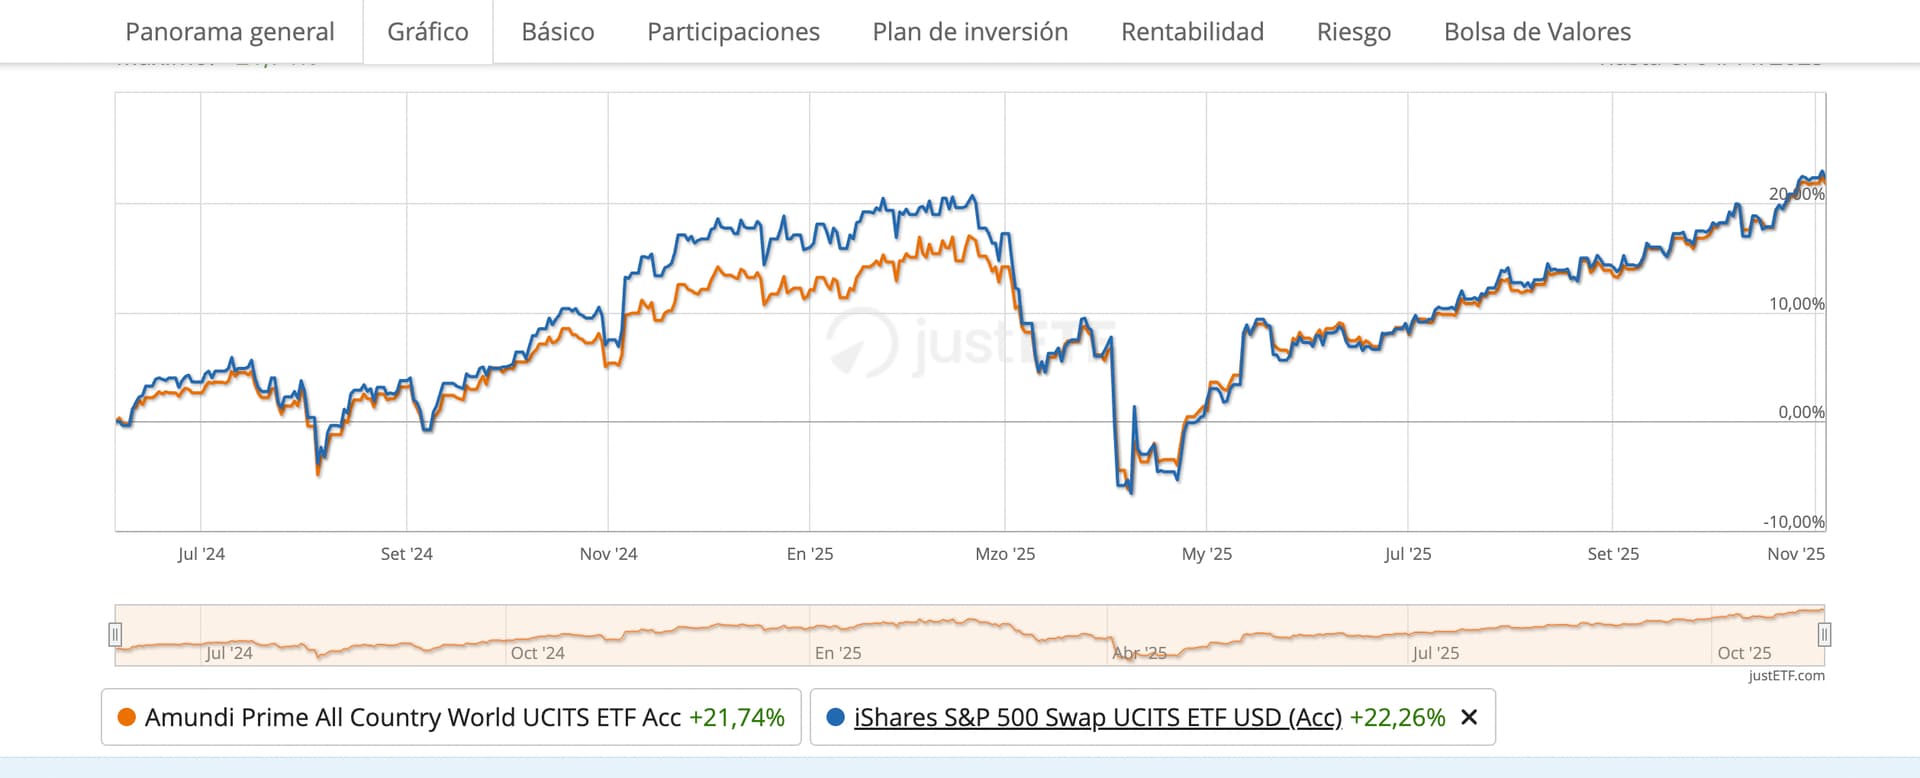Open the Riesgo tab
1920x778 pixels.
(1353, 32)
